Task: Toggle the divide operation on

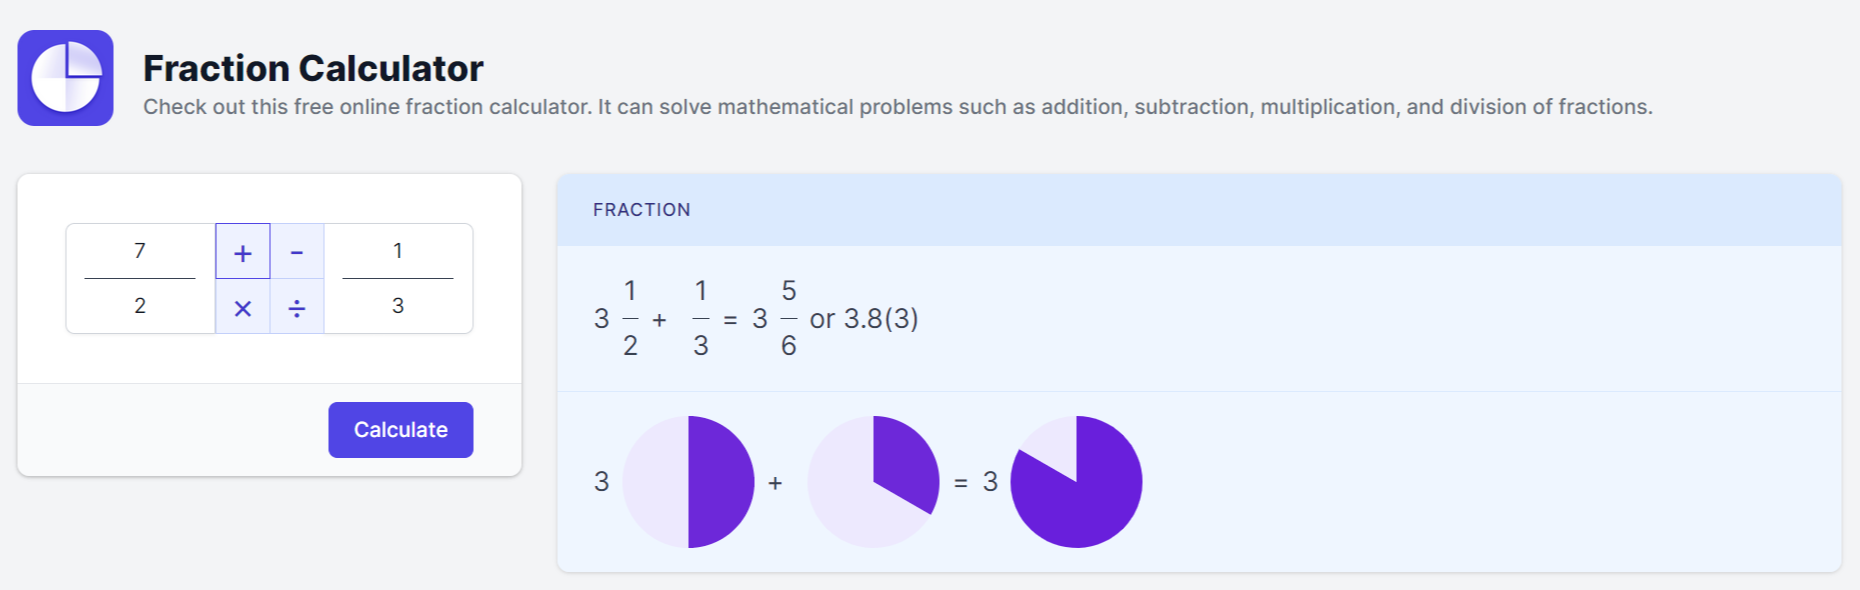Action: click(x=296, y=308)
